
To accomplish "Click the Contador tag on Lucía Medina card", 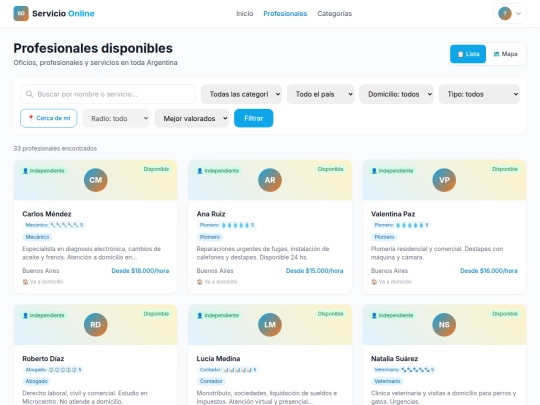I will [x=211, y=381].
